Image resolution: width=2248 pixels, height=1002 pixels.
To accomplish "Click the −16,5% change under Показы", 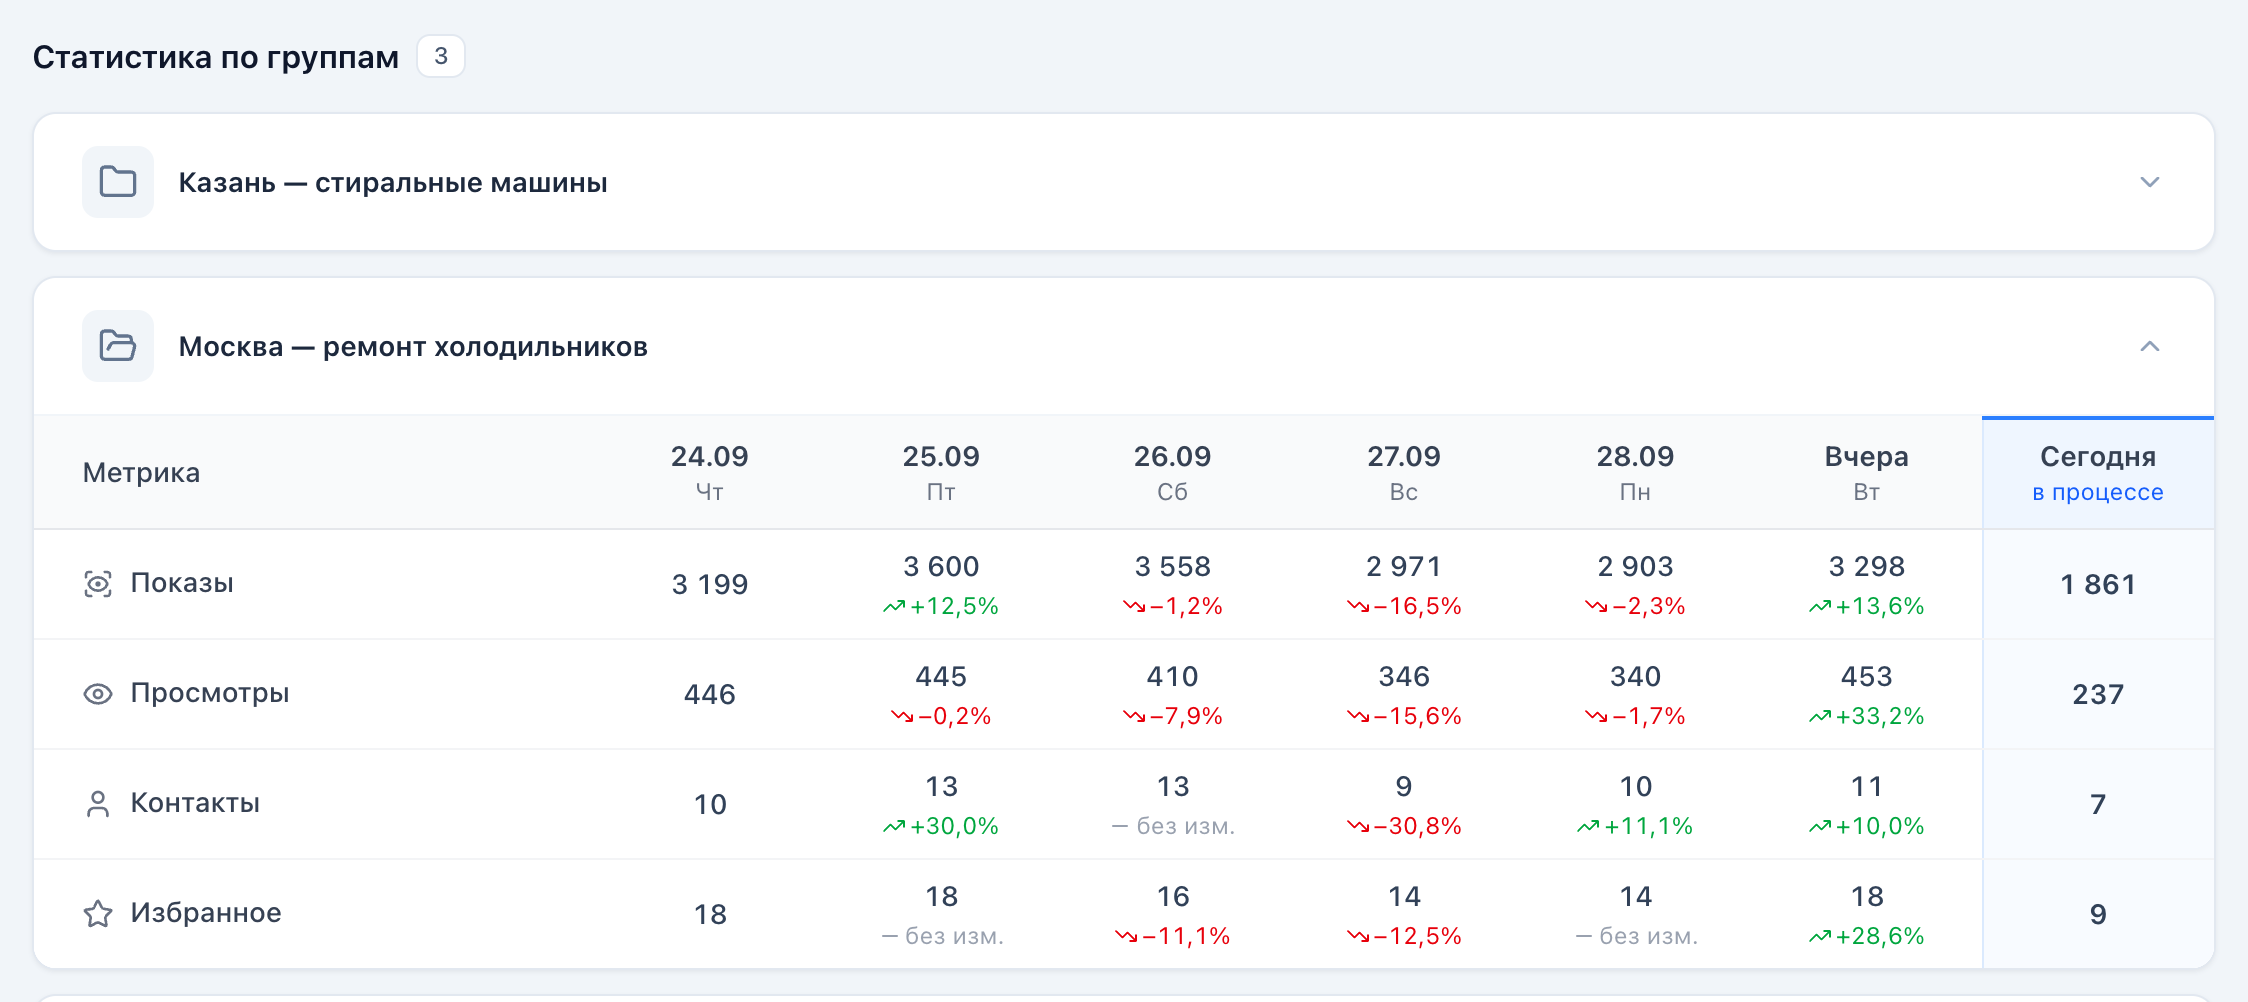I will (x=1404, y=606).
